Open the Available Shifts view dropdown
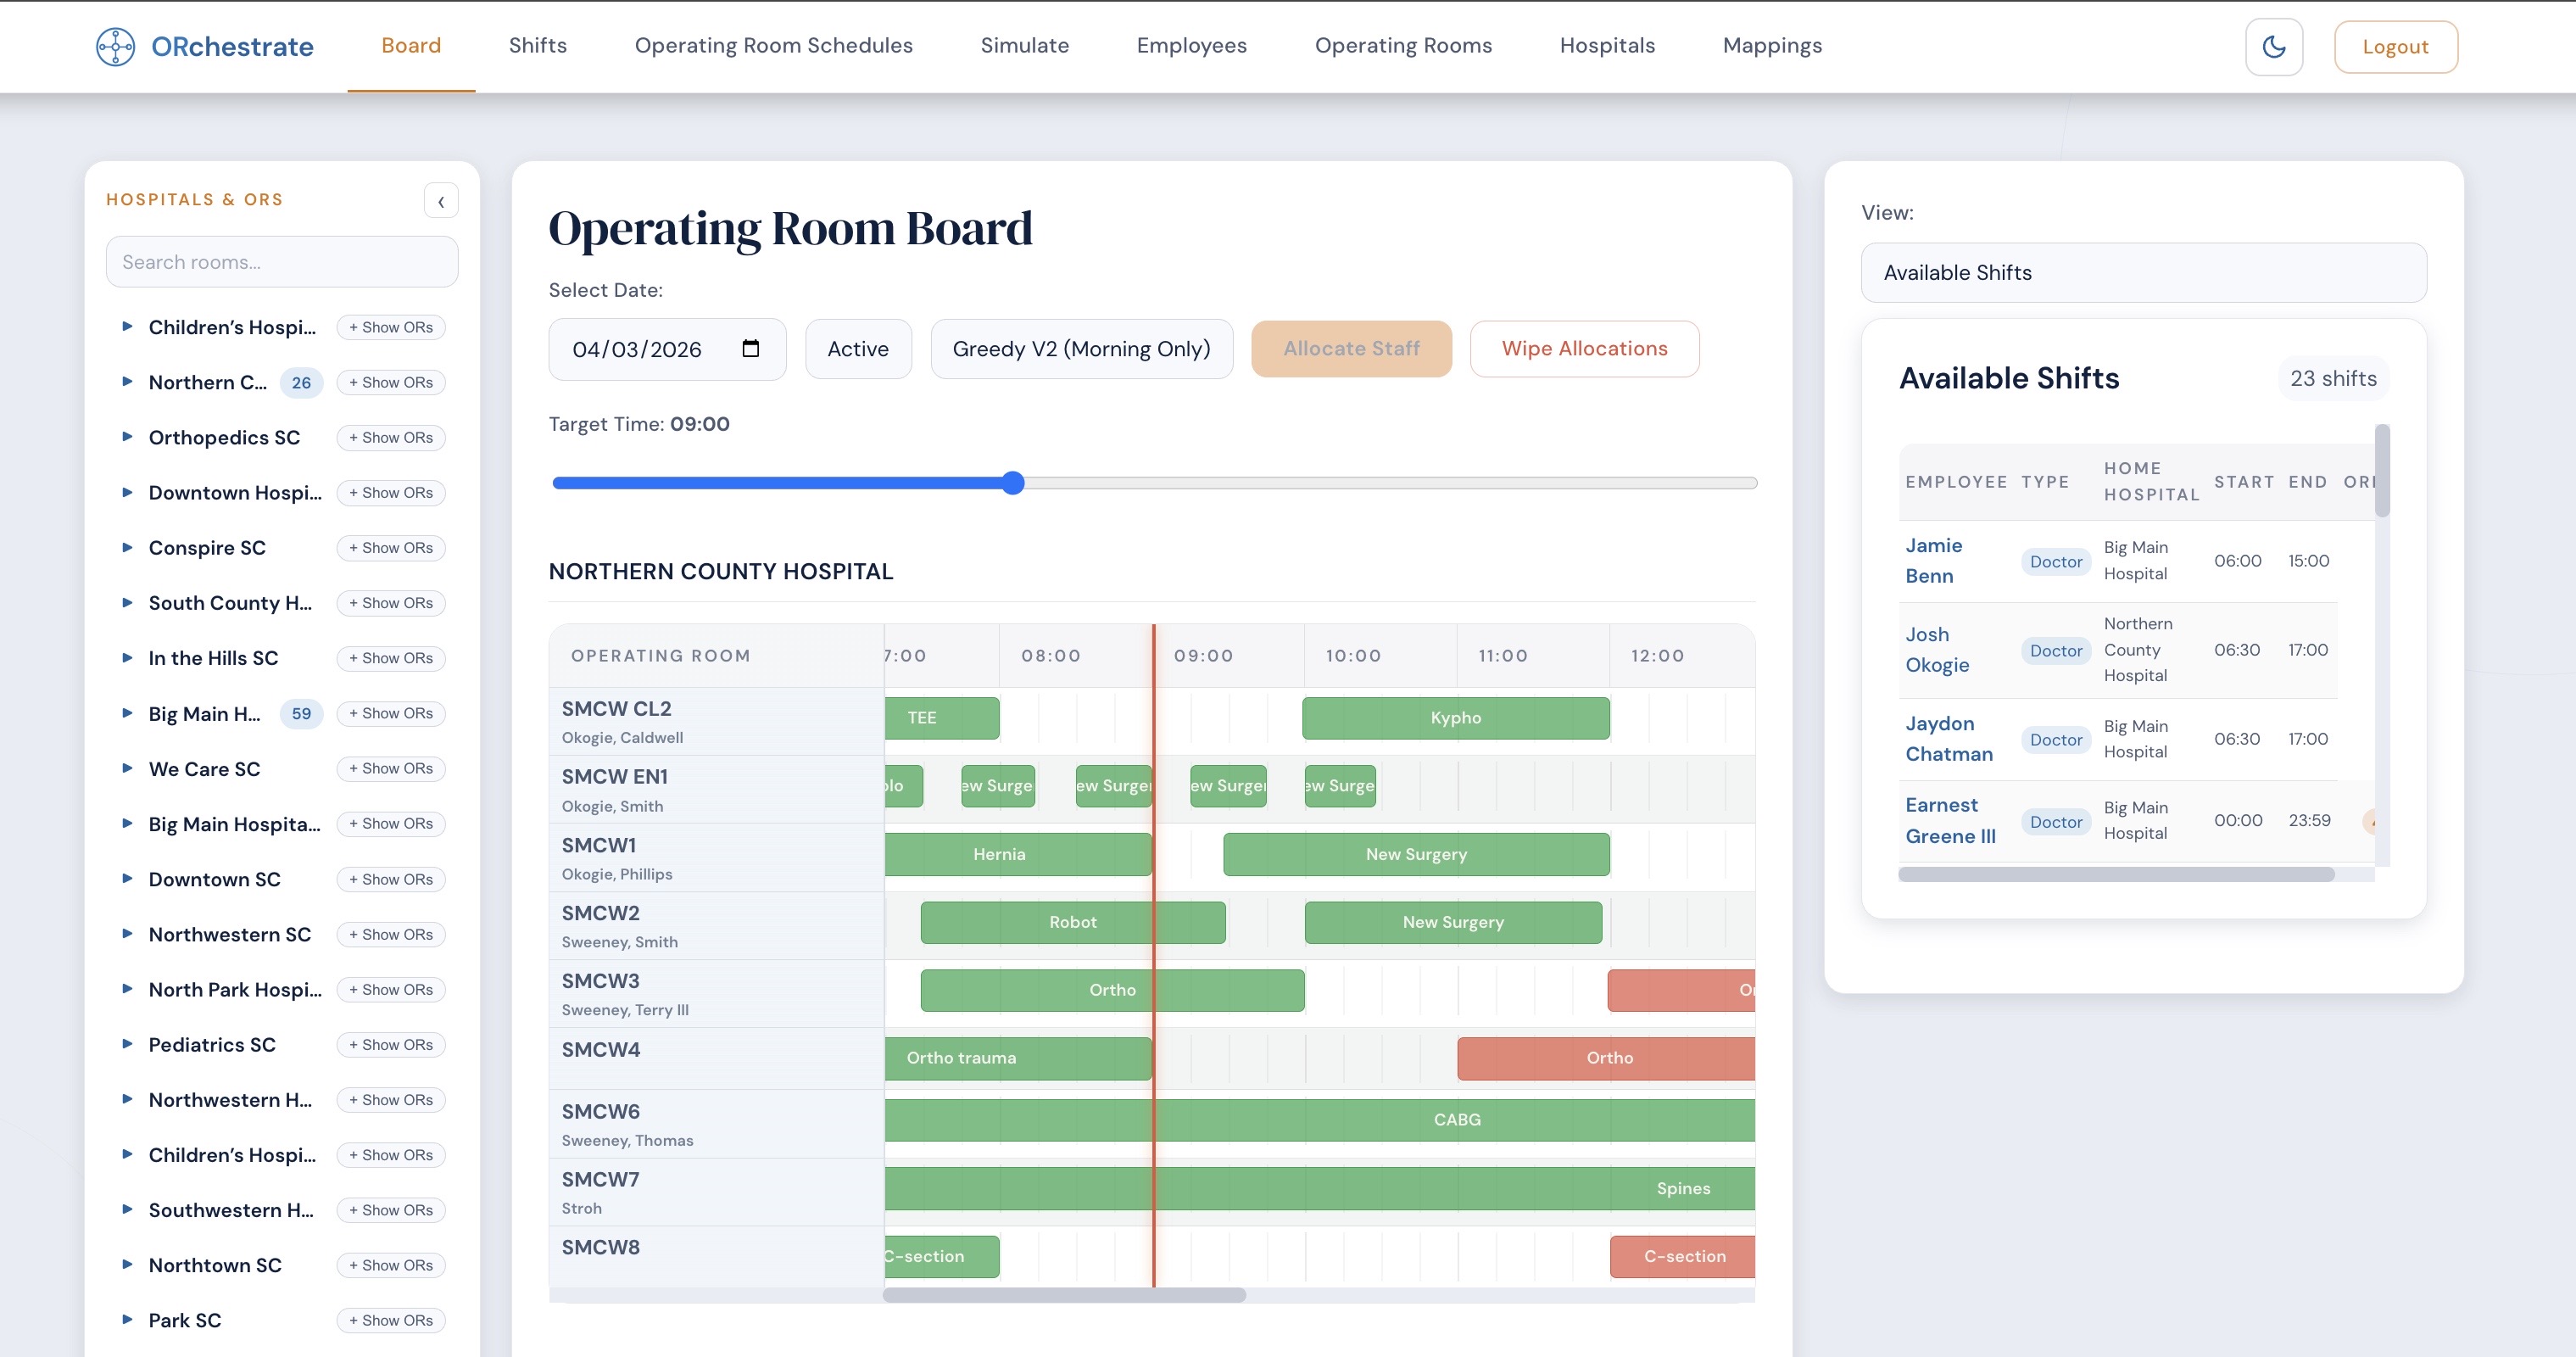The image size is (2576, 1357). [2143, 272]
